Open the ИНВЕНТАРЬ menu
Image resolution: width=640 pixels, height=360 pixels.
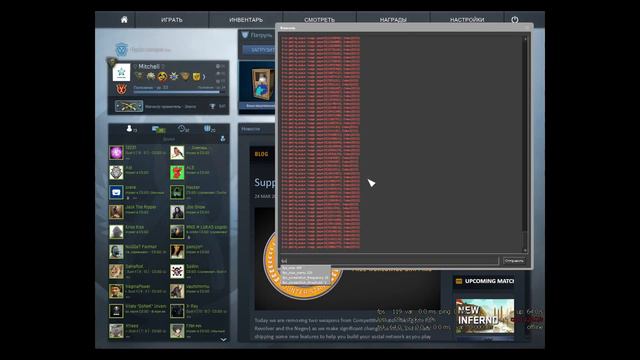246,20
